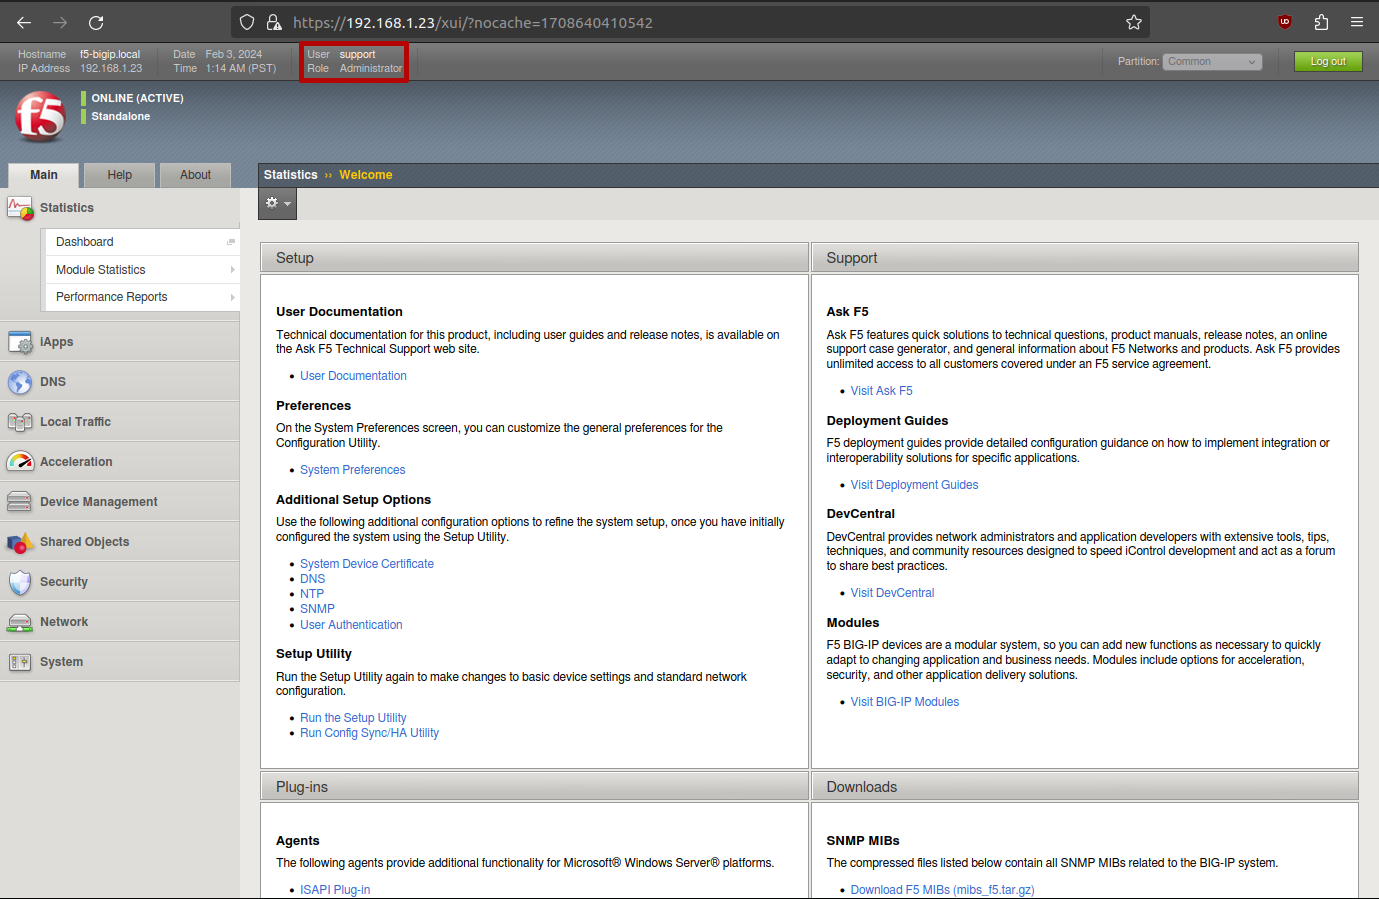1379x899 pixels.
Task: Open the Partition Common dropdown
Action: point(1212,62)
